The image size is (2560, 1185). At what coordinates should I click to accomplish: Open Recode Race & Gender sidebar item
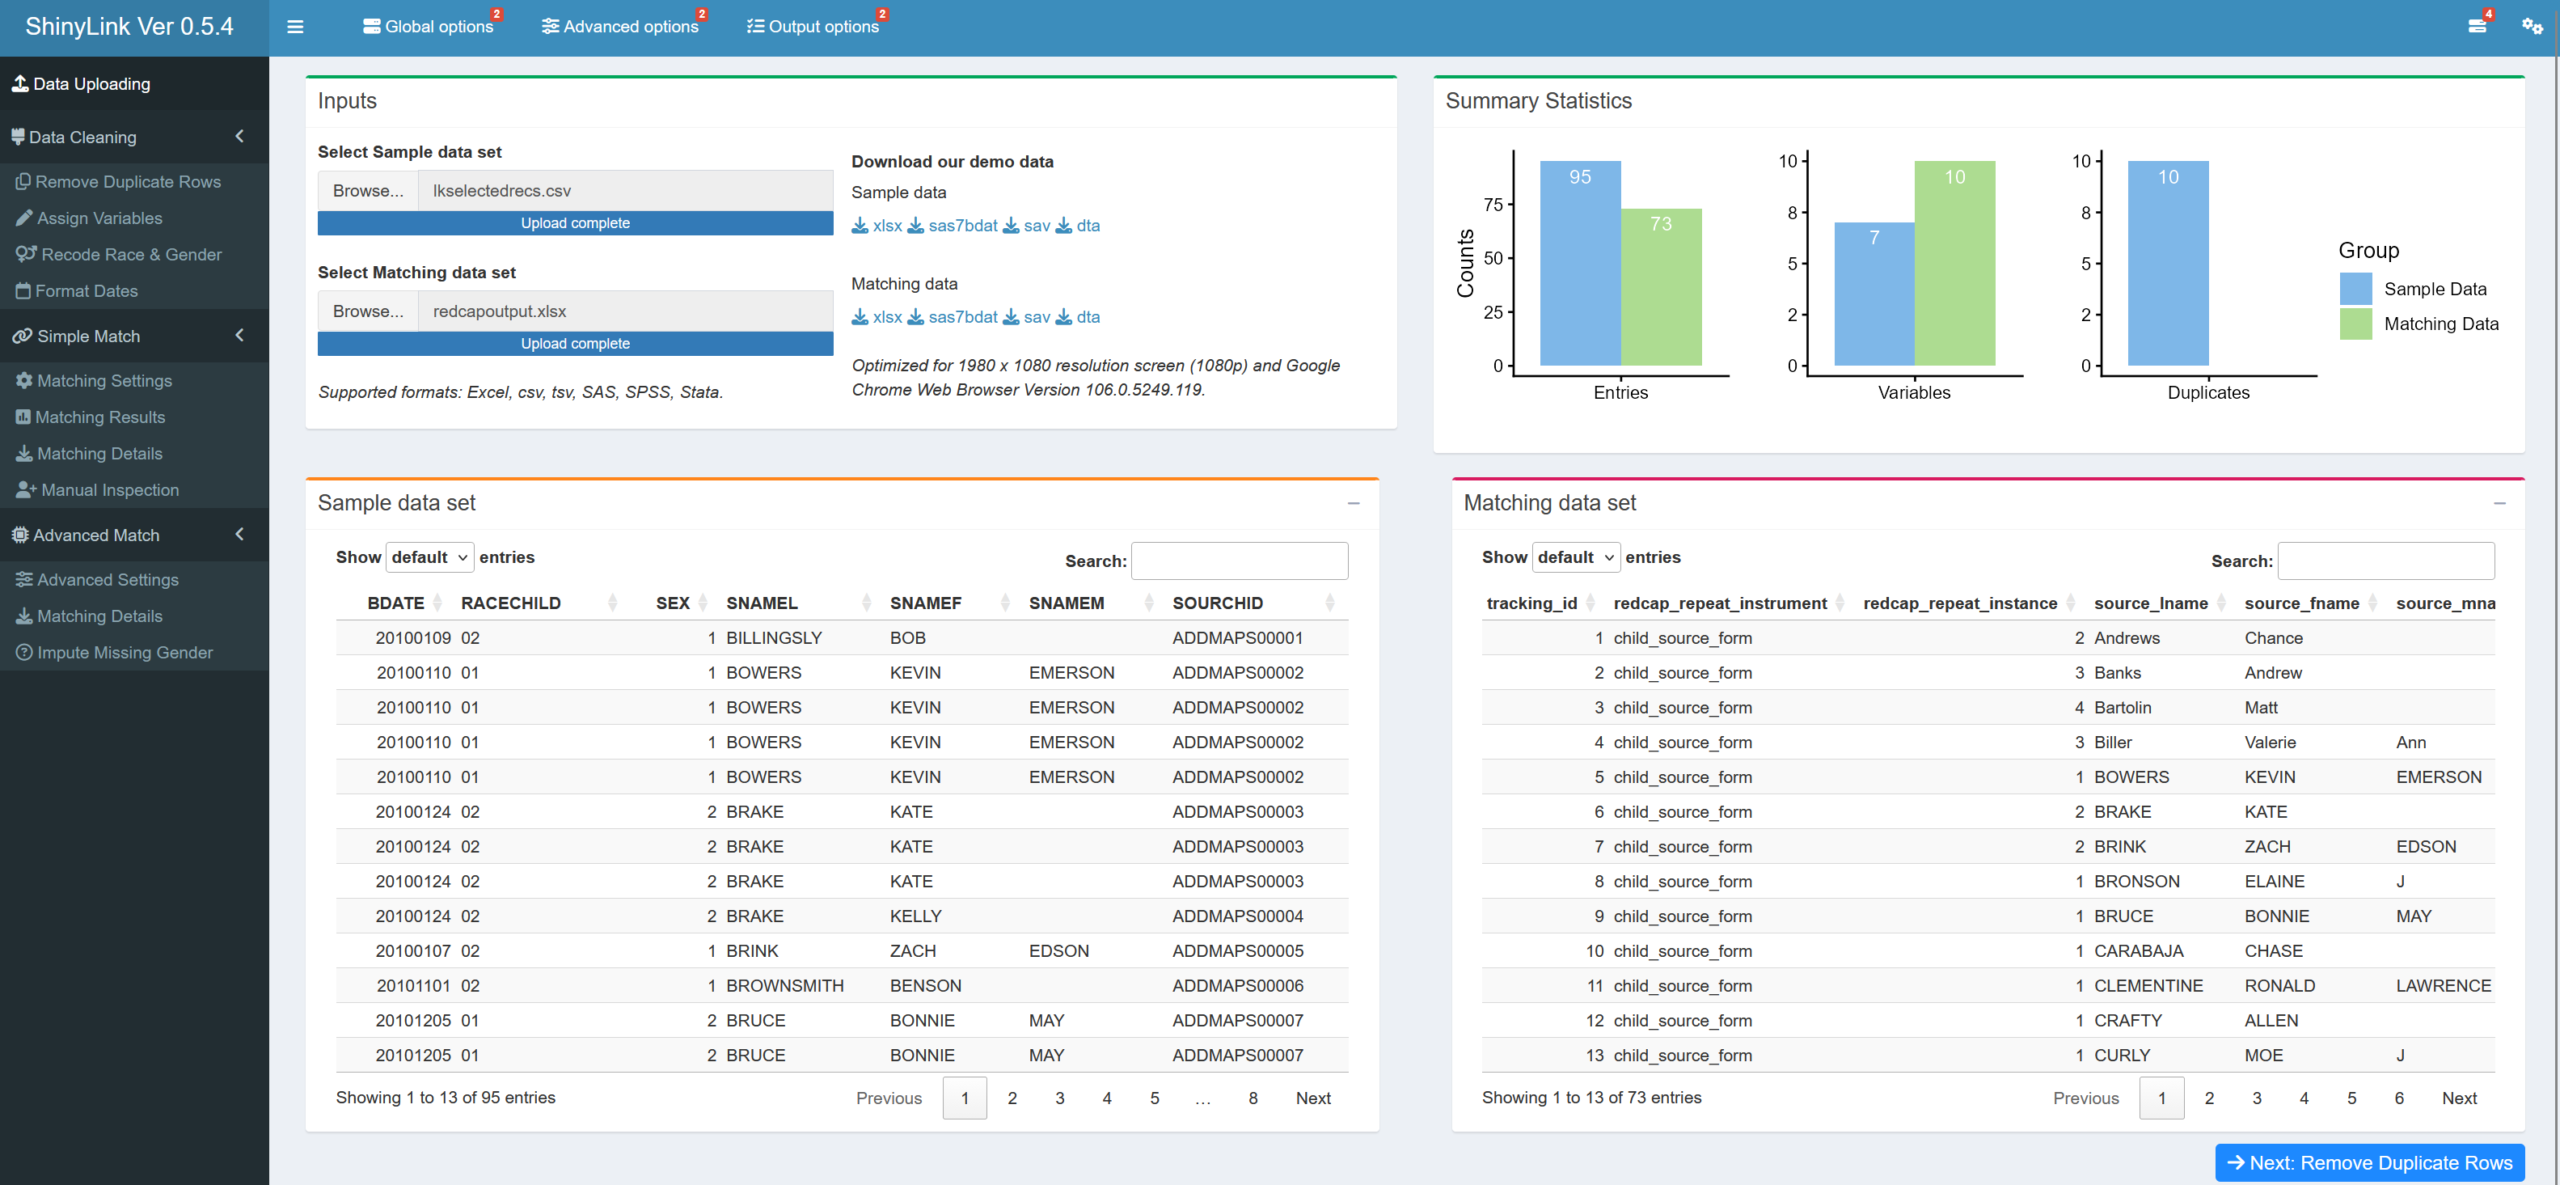point(118,255)
